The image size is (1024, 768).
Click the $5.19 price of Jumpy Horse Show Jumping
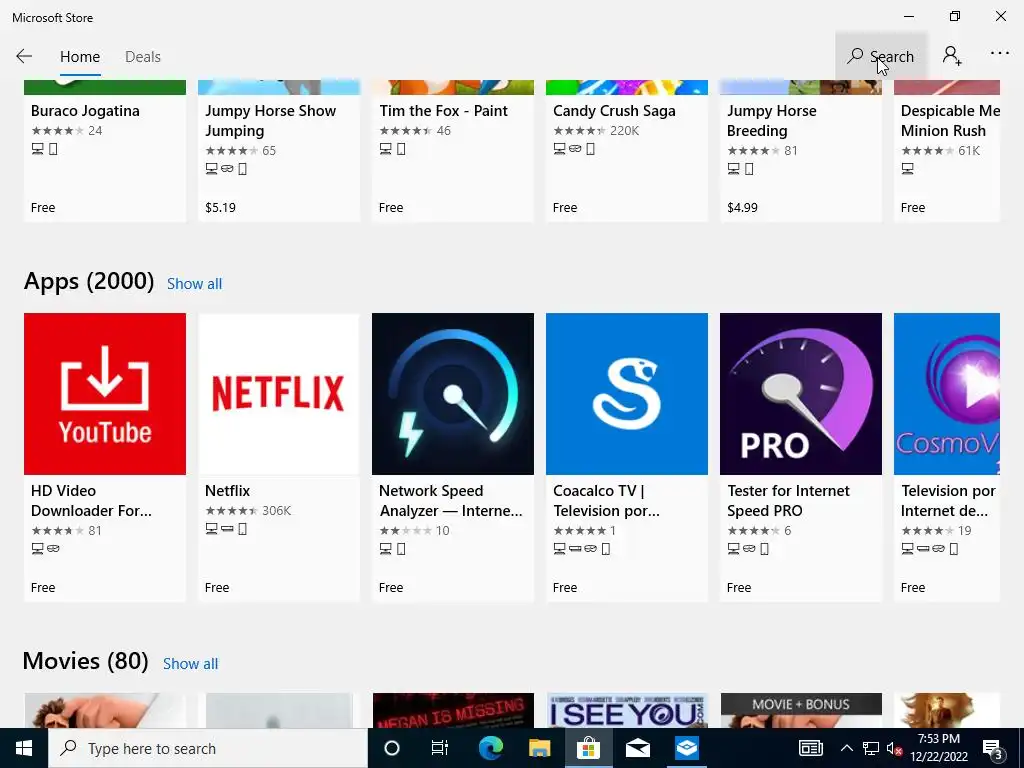(x=220, y=208)
